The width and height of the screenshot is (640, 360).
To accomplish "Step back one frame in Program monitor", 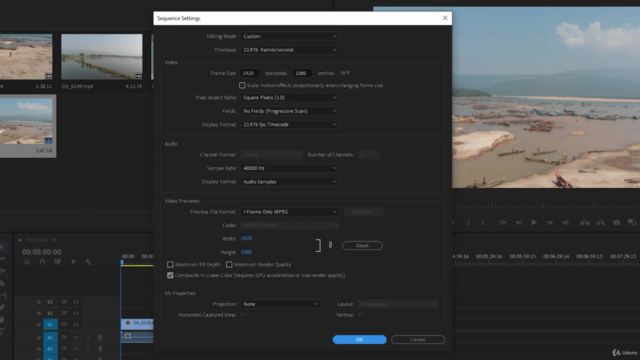I will coord(518,222).
